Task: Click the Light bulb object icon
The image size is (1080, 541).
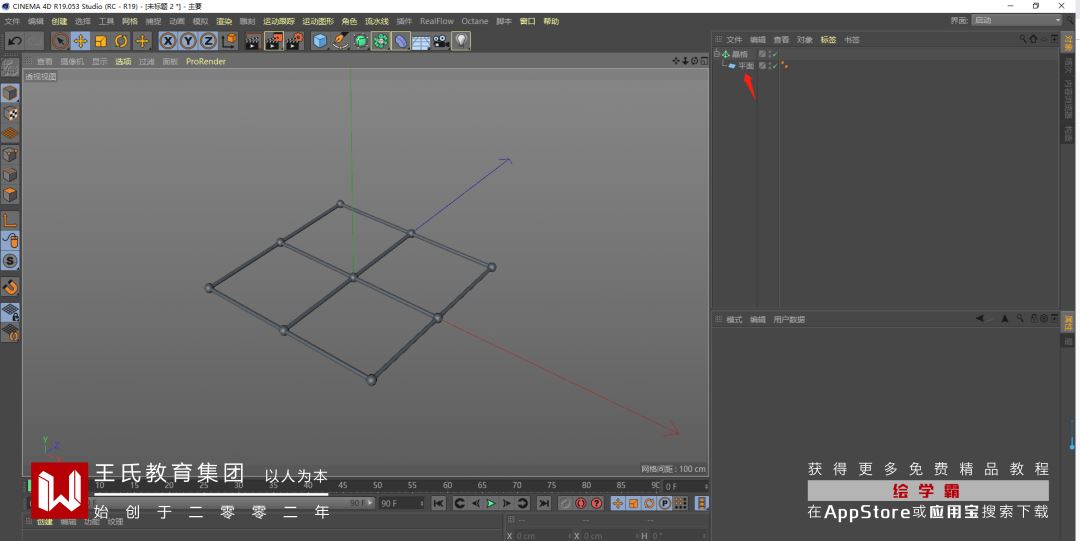Action: [460, 41]
